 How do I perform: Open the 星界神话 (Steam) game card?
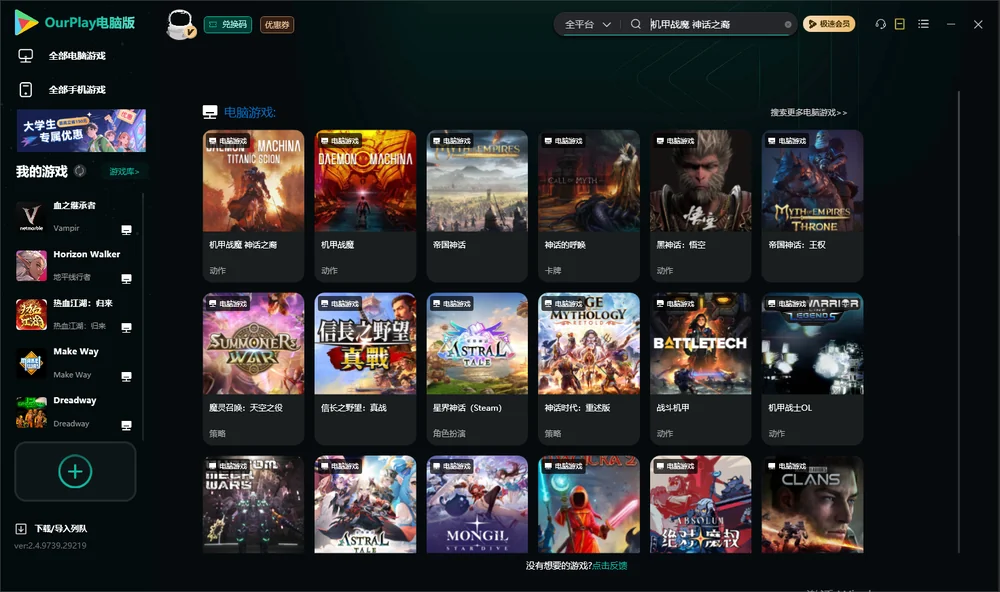[x=477, y=369]
